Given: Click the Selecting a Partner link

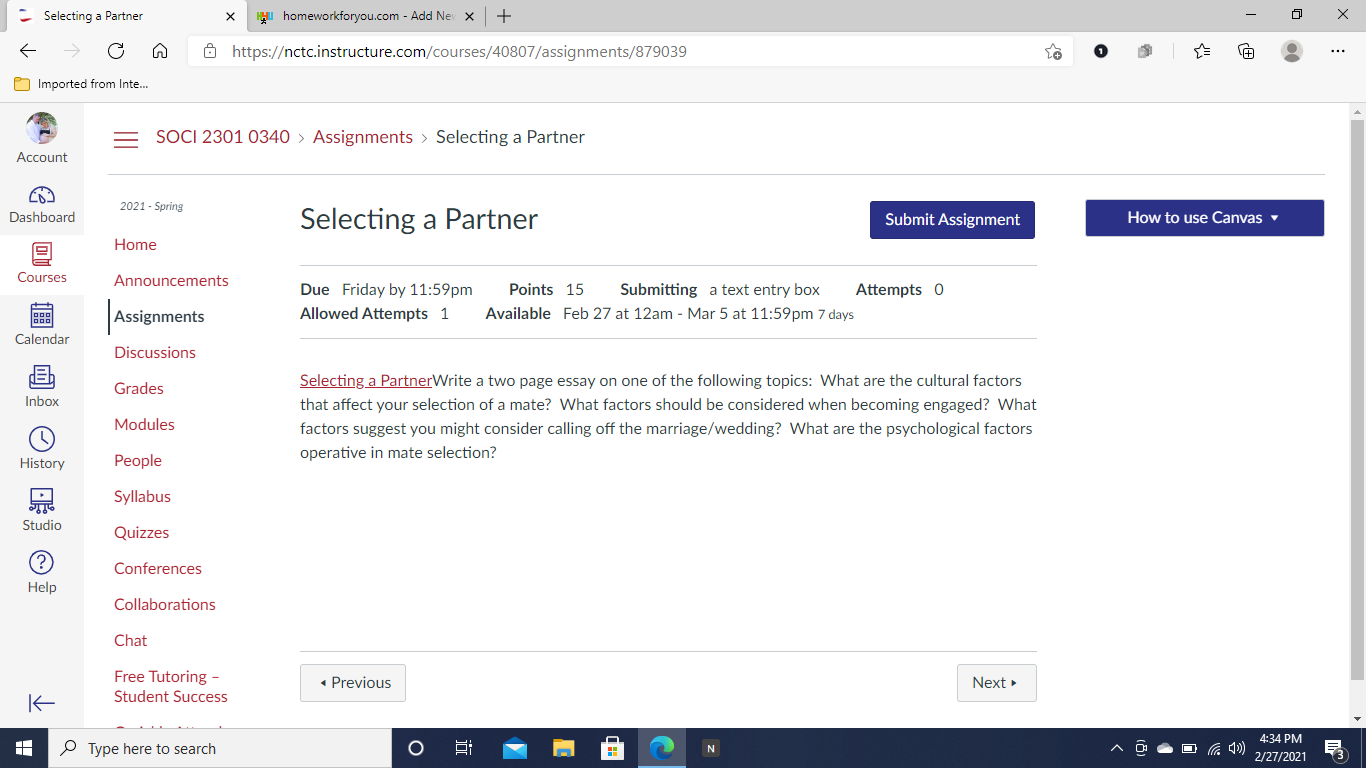Looking at the screenshot, I should (366, 380).
